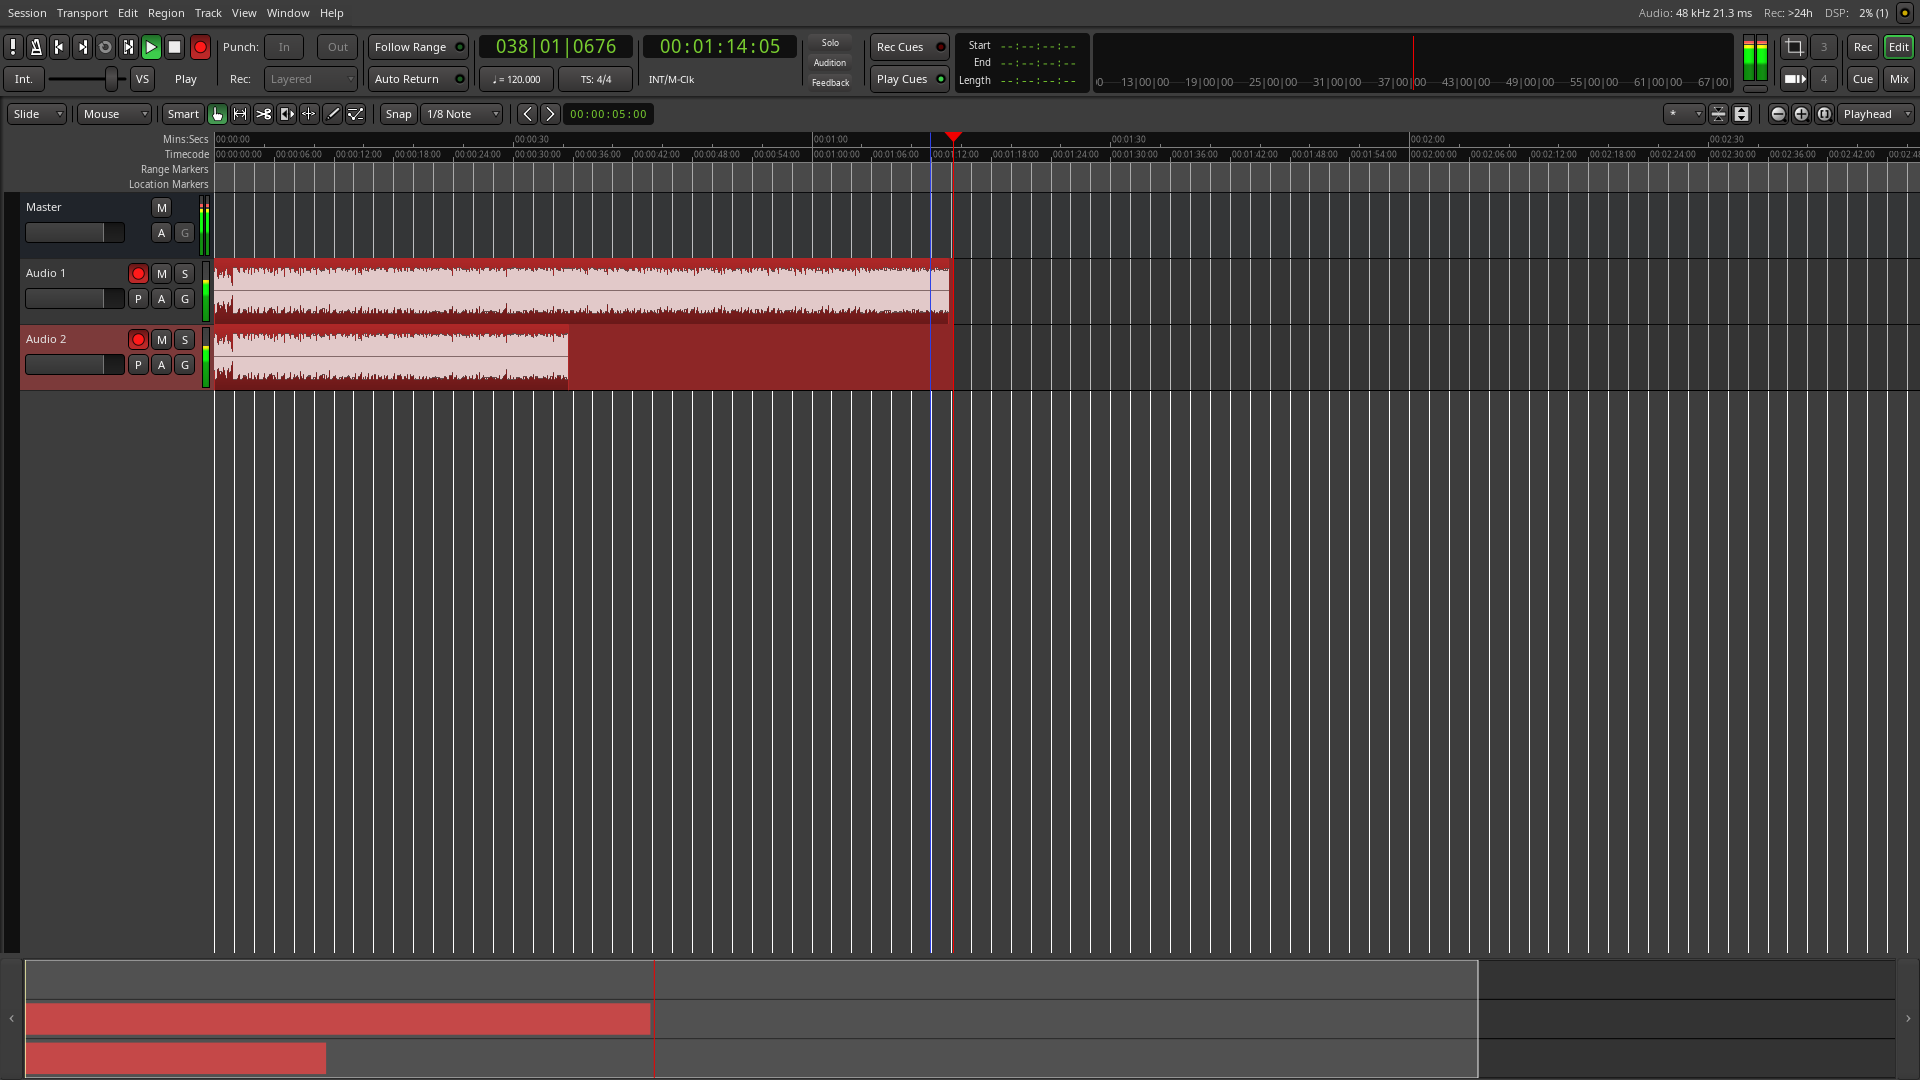Toggle the metronome click icon
1920x1080 pixels.
coord(36,47)
